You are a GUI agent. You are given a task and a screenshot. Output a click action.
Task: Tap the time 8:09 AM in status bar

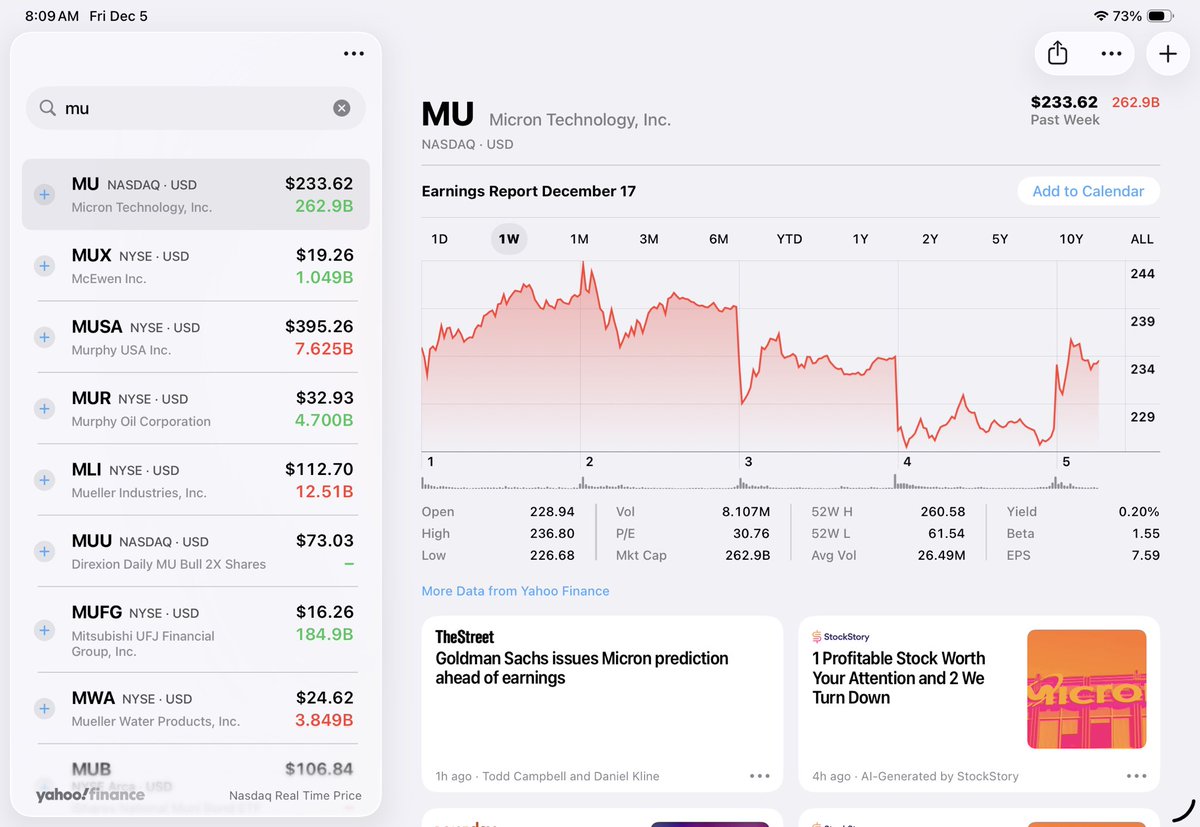click(51, 16)
